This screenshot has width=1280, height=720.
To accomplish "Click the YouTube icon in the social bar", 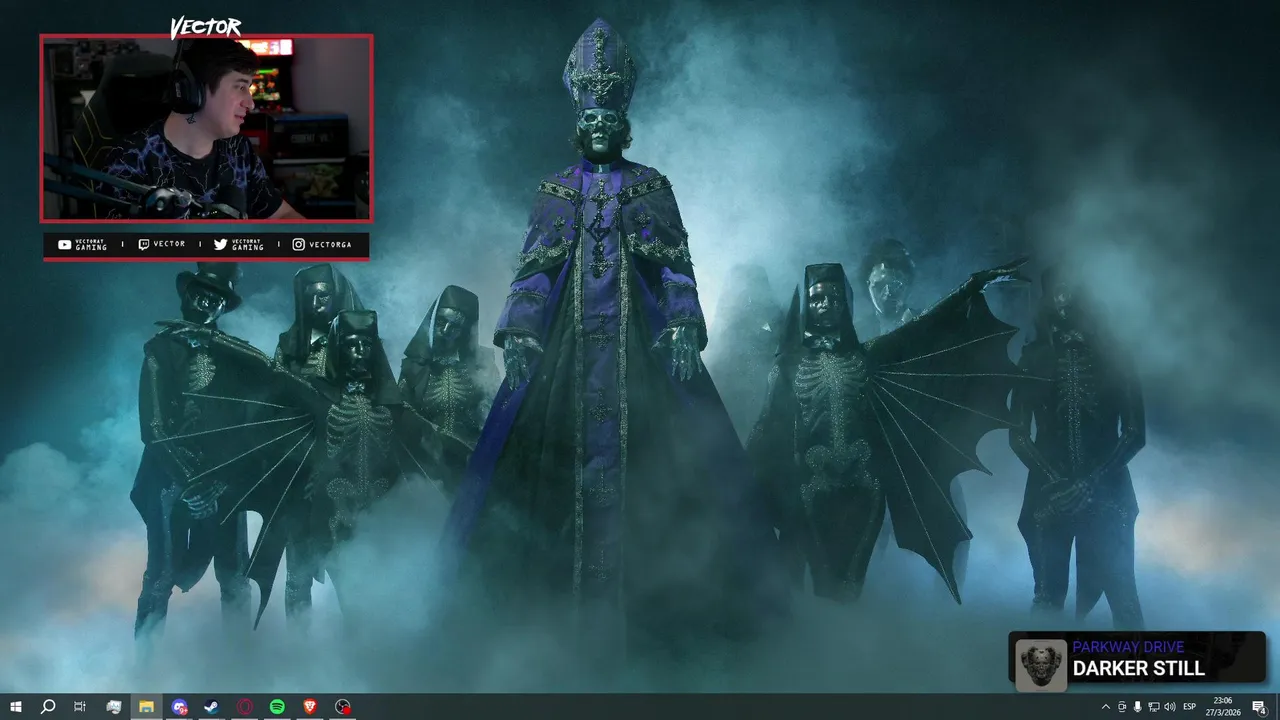I will (65, 244).
